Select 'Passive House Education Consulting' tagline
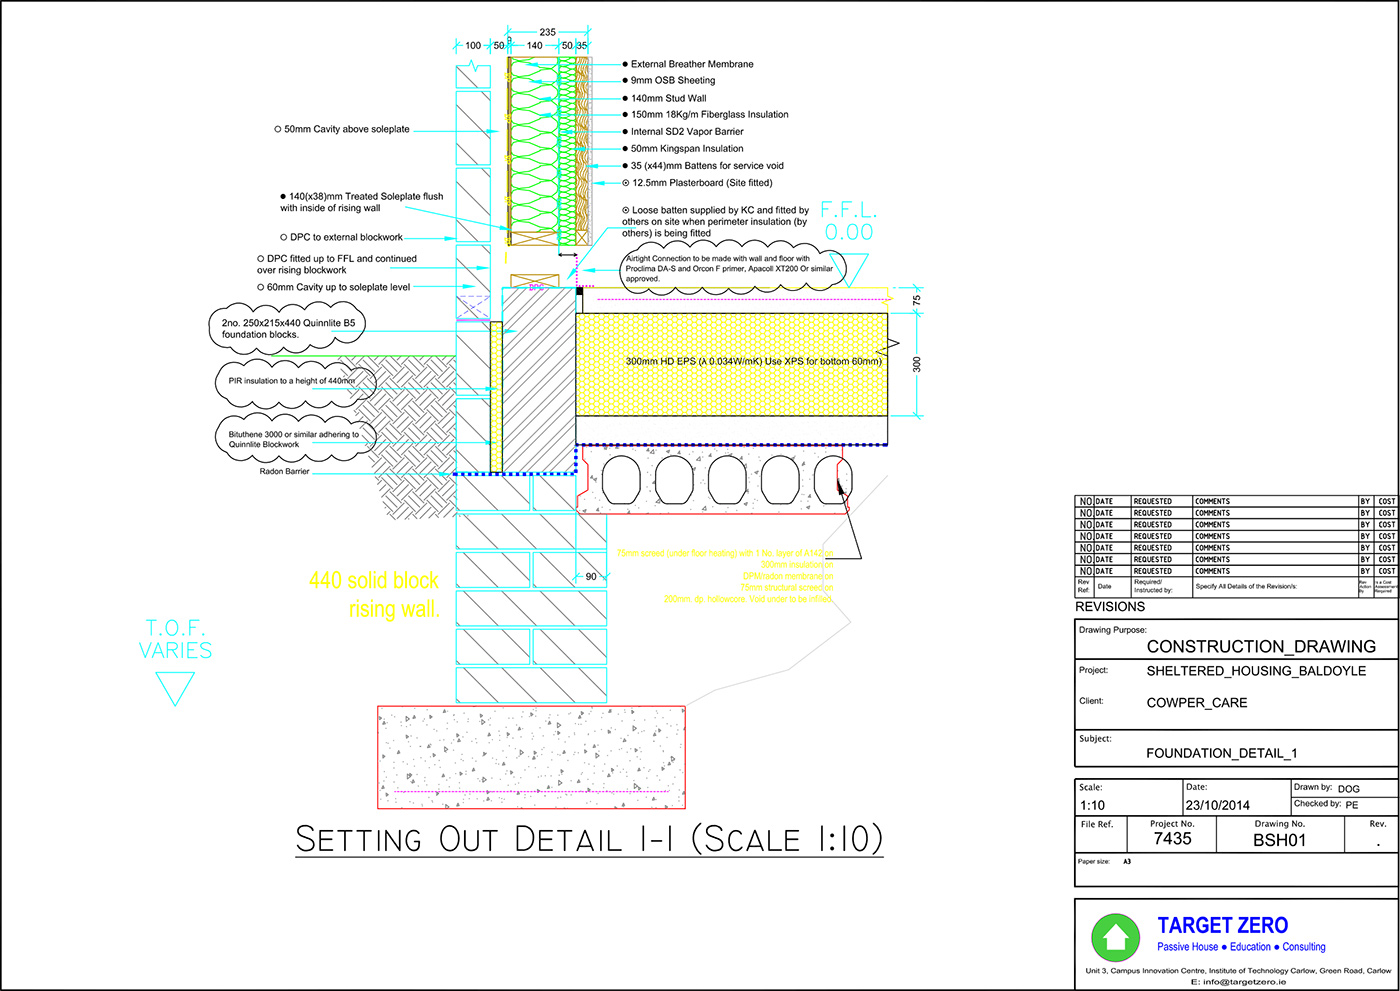This screenshot has height=991, width=1400. click(1241, 947)
